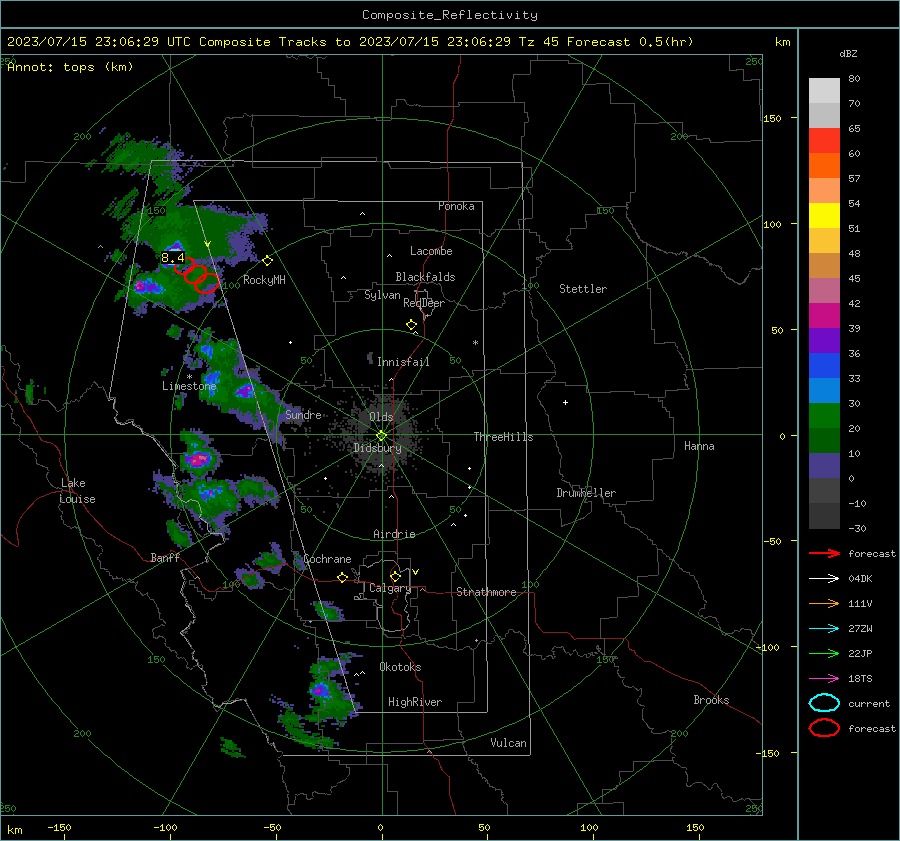
Task: Click the red forecast track ellipses on map
Action: click(196, 274)
